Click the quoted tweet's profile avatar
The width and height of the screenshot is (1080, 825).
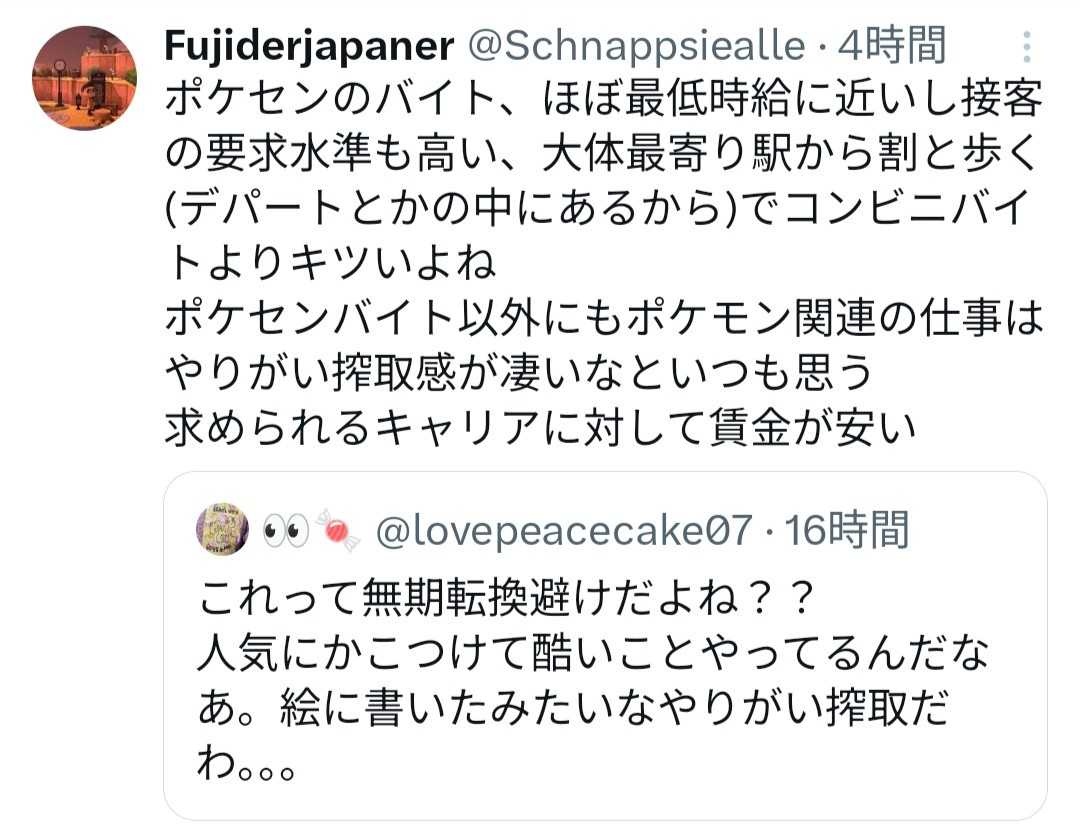tap(222, 529)
